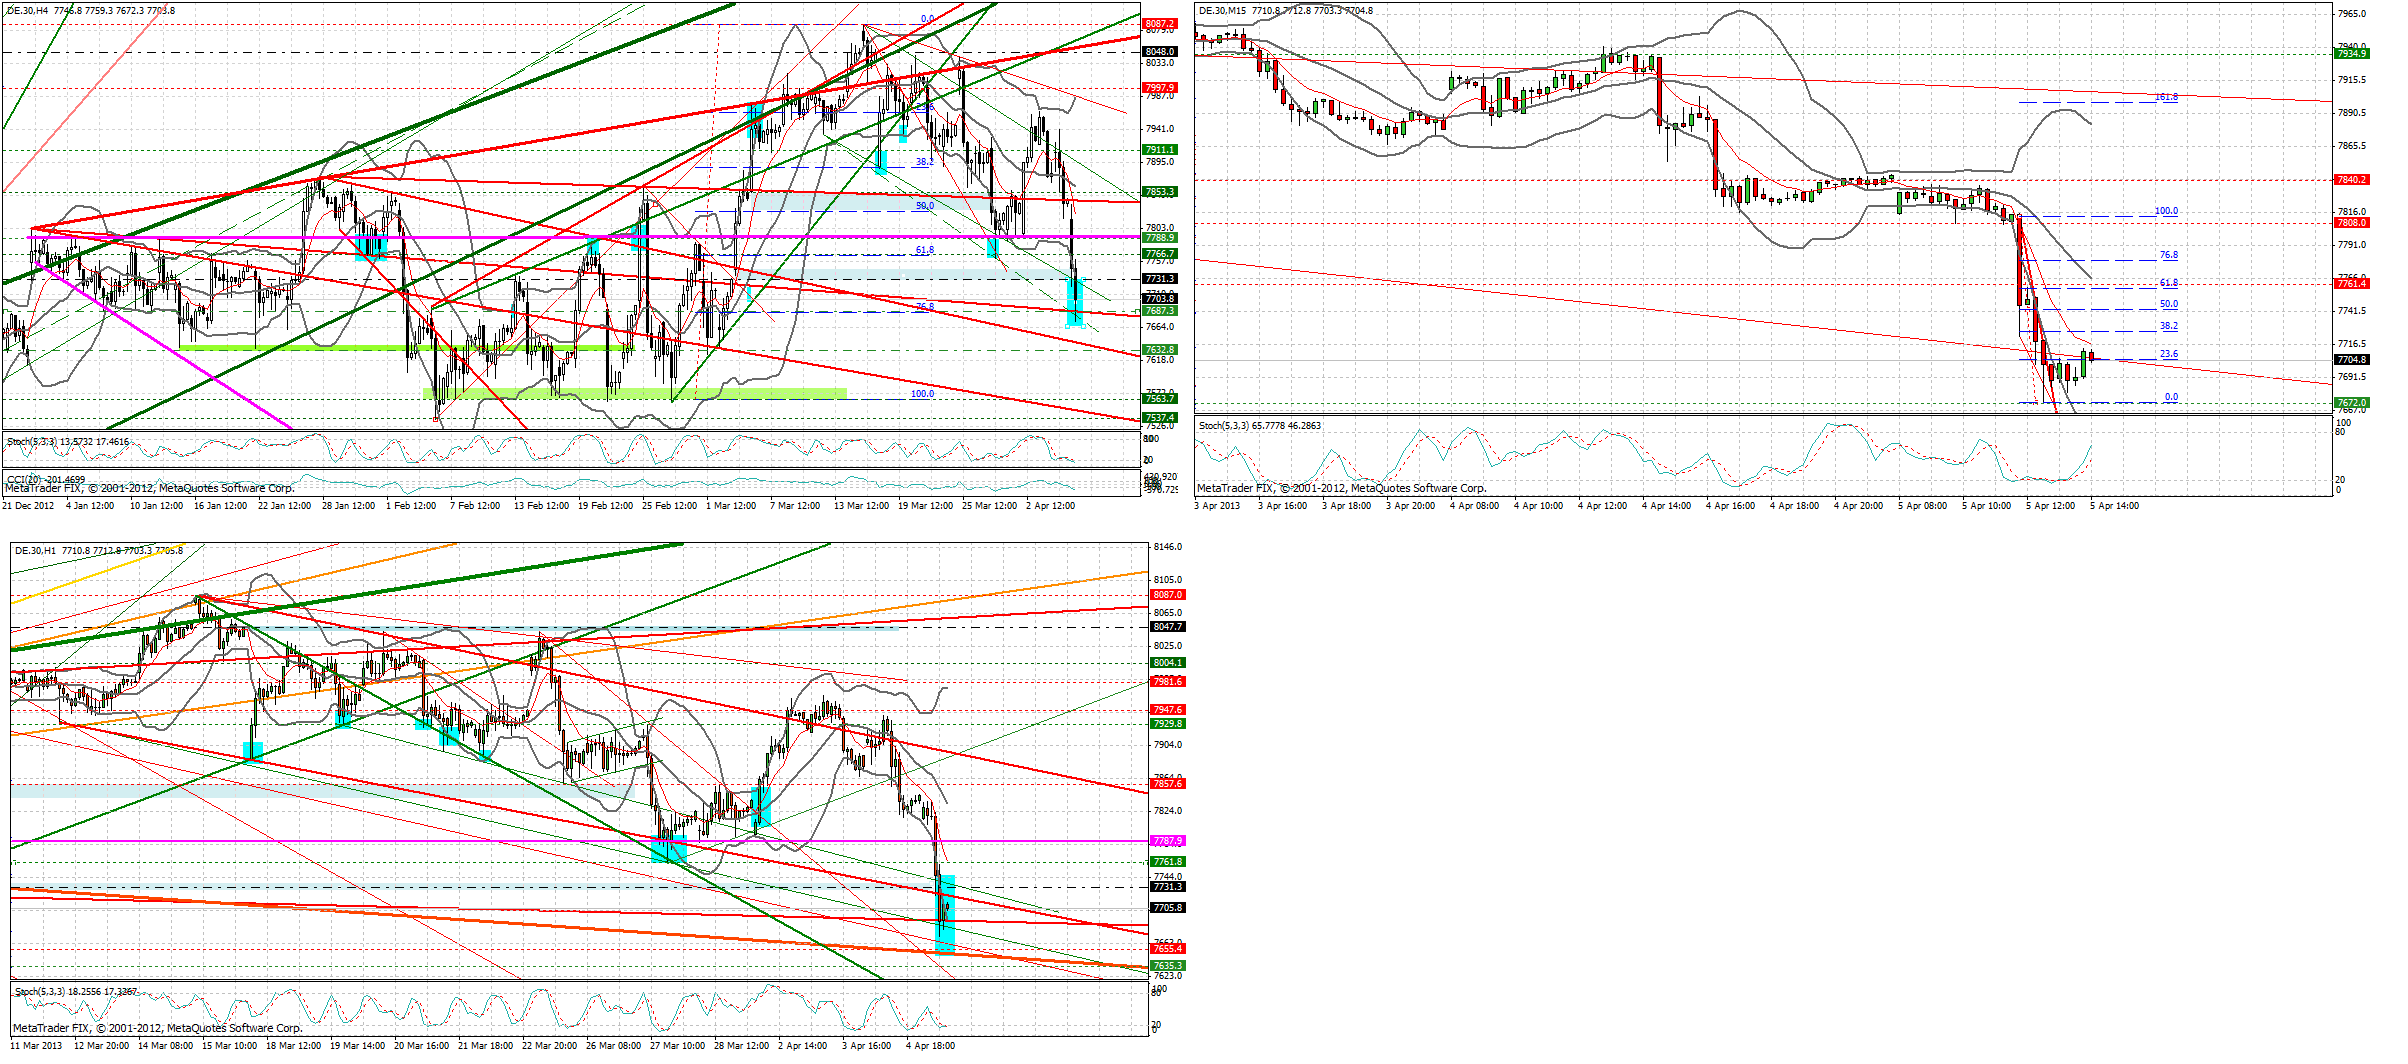Select the Stoch(5,3,3) 65.7778 indicator label
The height and width of the screenshot is (1064, 2408).
tap(1260, 425)
